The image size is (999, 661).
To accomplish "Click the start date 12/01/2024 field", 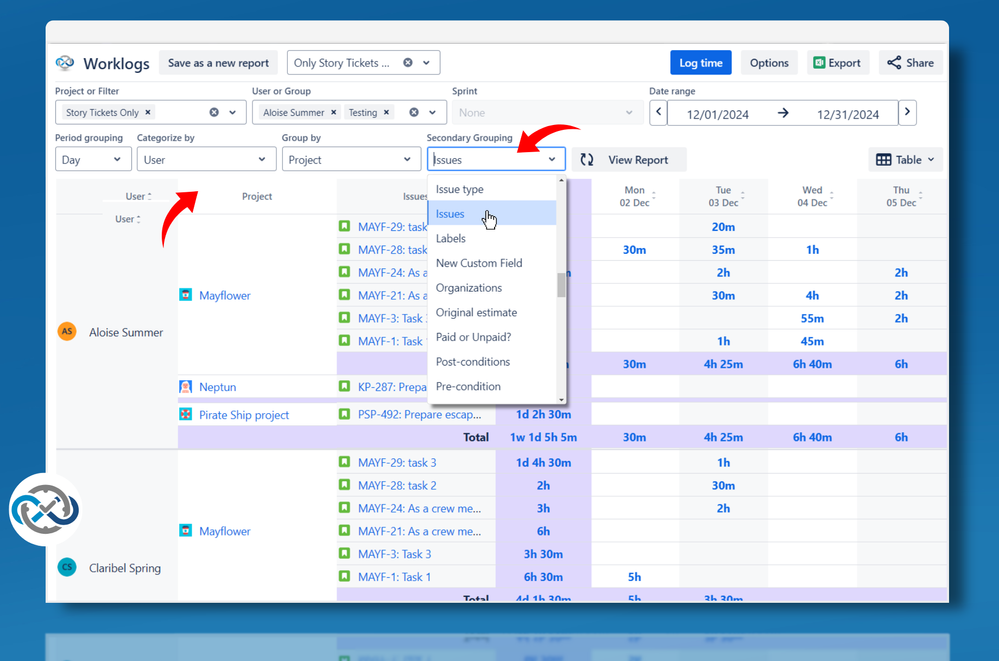I will coord(717,114).
